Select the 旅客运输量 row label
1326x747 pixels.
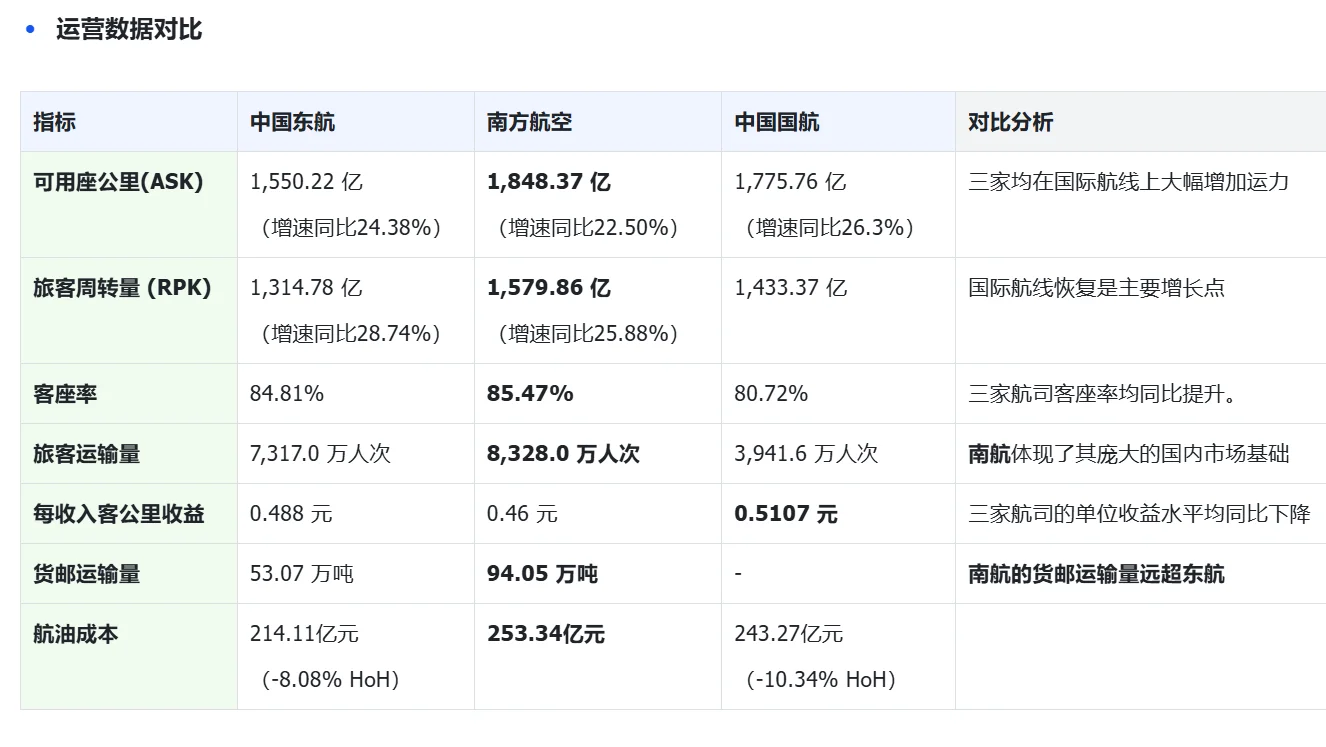tap(86, 454)
